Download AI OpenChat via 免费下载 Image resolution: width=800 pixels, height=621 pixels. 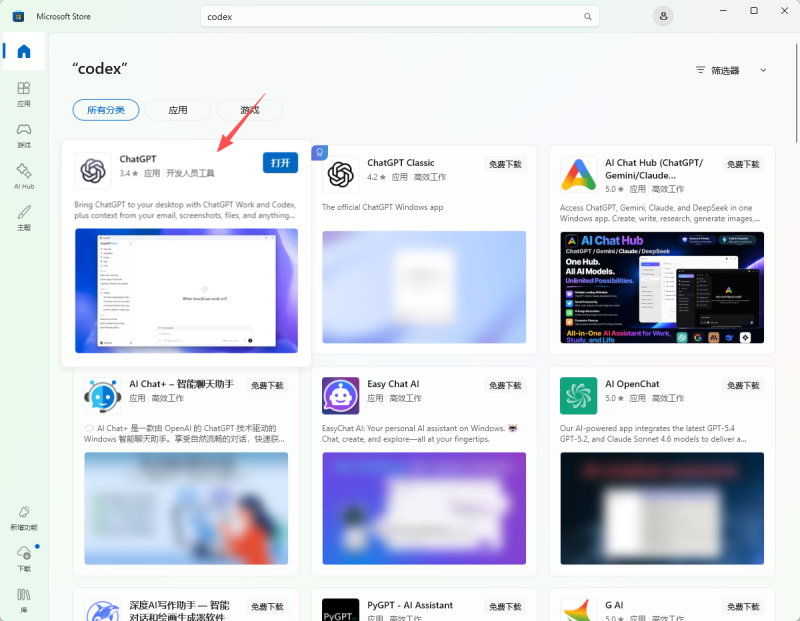click(x=743, y=385)
